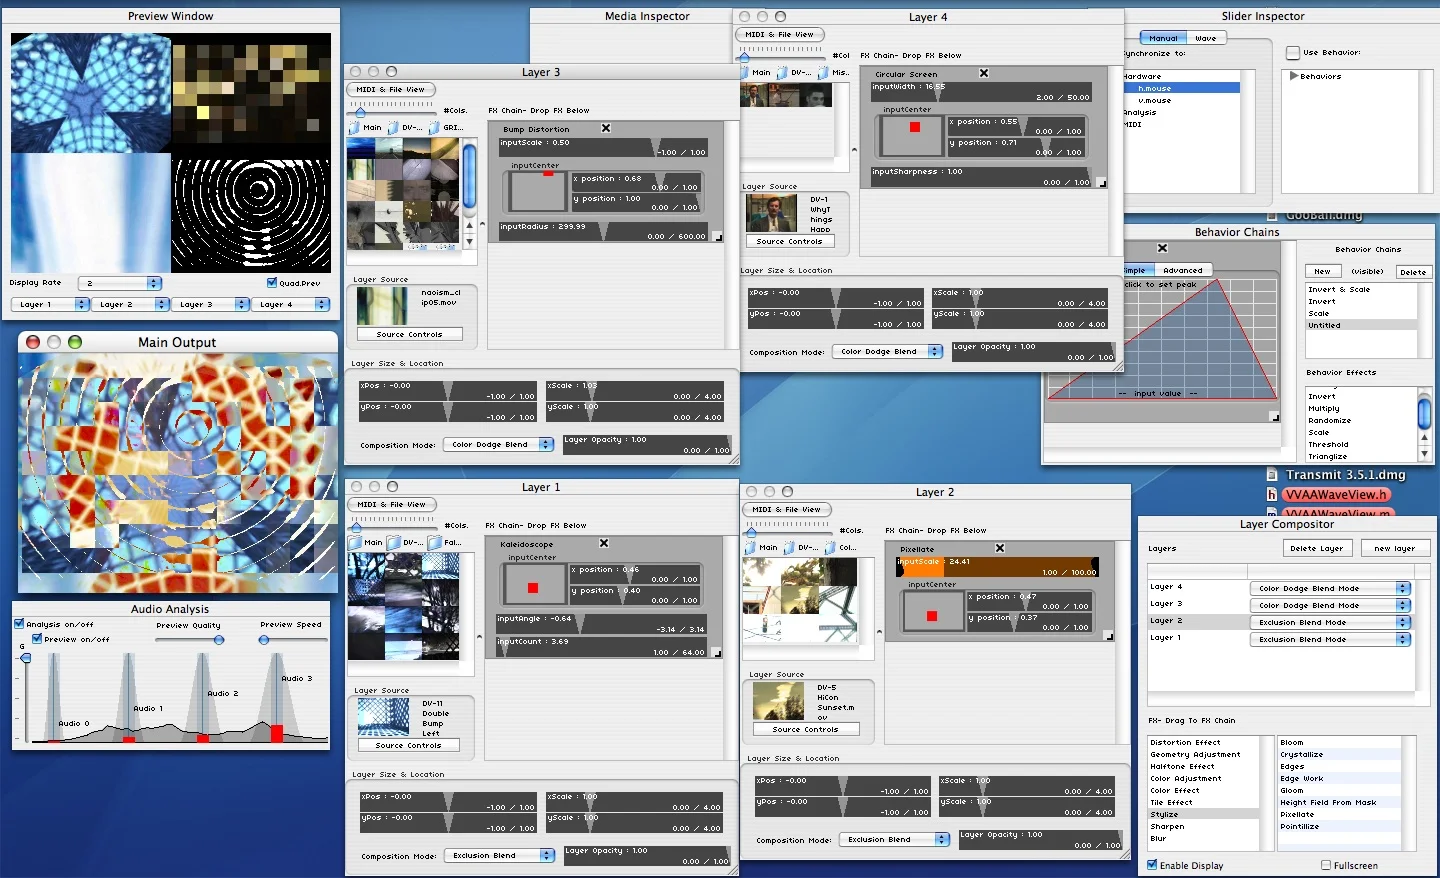Open the Main media bin folder in Layer 3
Viewport: 1440px width, 878px height.
[362, 128]
